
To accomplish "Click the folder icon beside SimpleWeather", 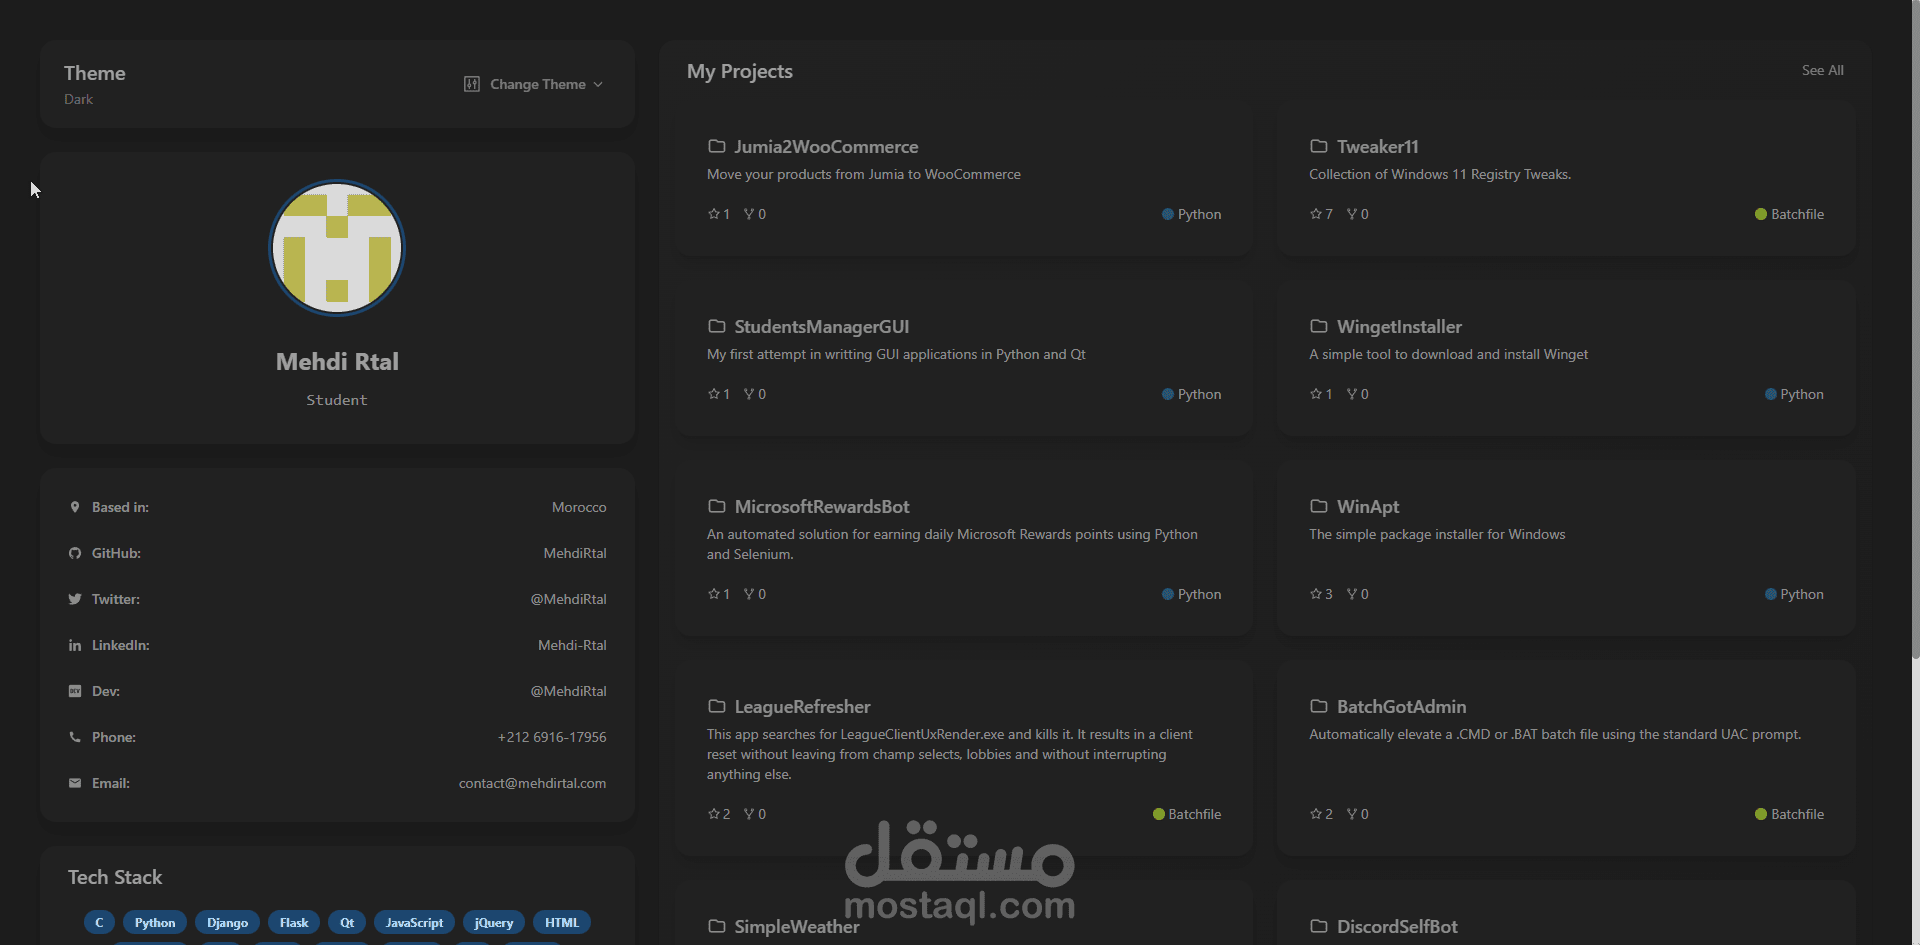I will (717, 926).
